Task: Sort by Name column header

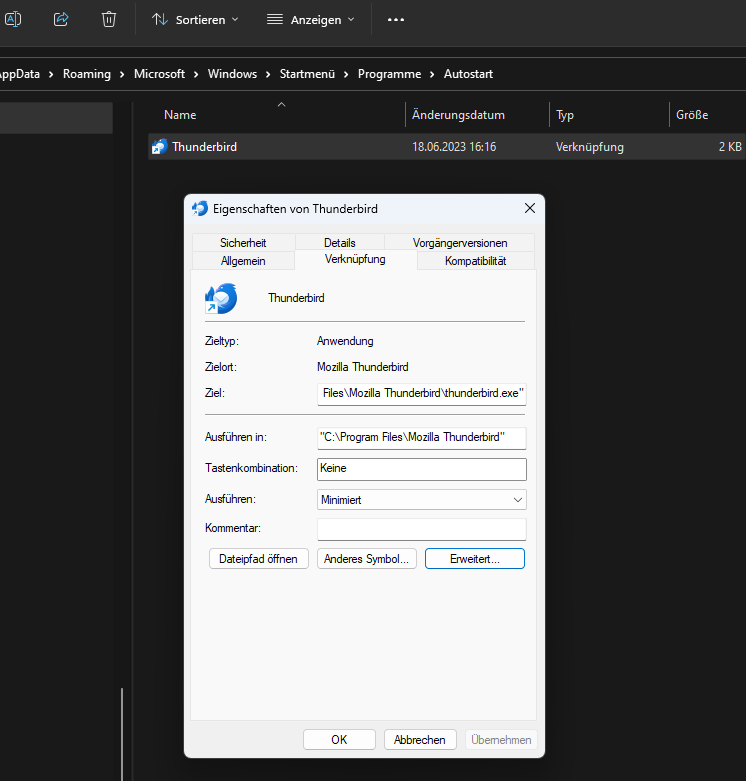Action: pyautogui.click(x=277, y=115)
